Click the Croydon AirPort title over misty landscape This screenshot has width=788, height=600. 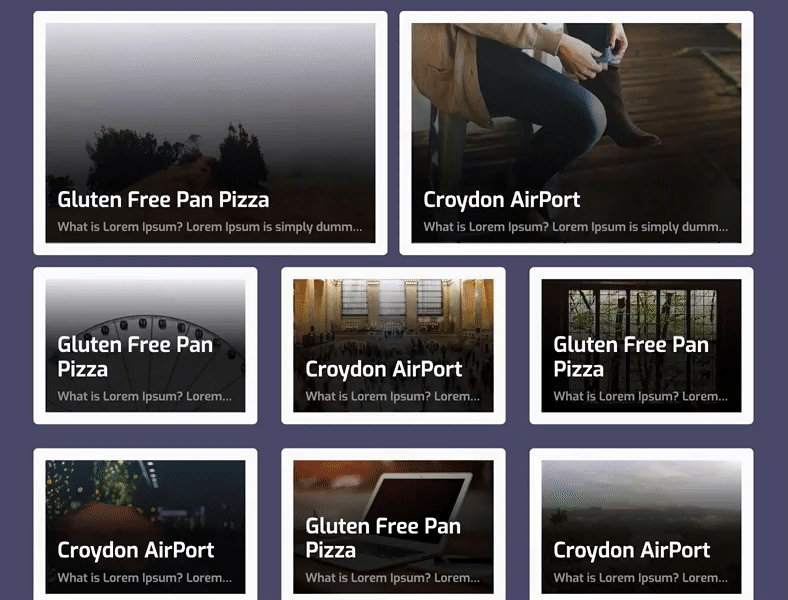pyautogui.click(x=632, y=550)
